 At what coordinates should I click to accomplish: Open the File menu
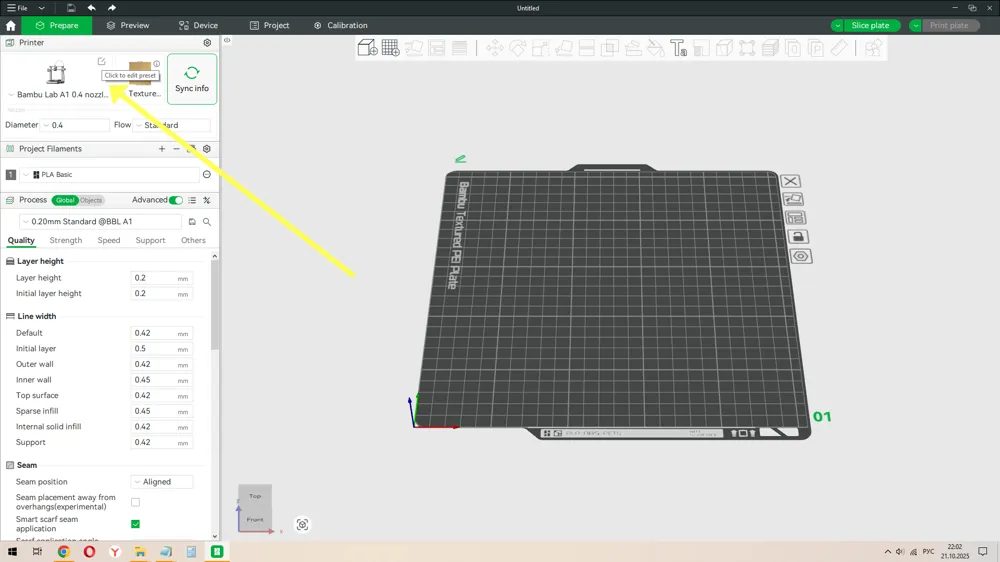point(17,8)
